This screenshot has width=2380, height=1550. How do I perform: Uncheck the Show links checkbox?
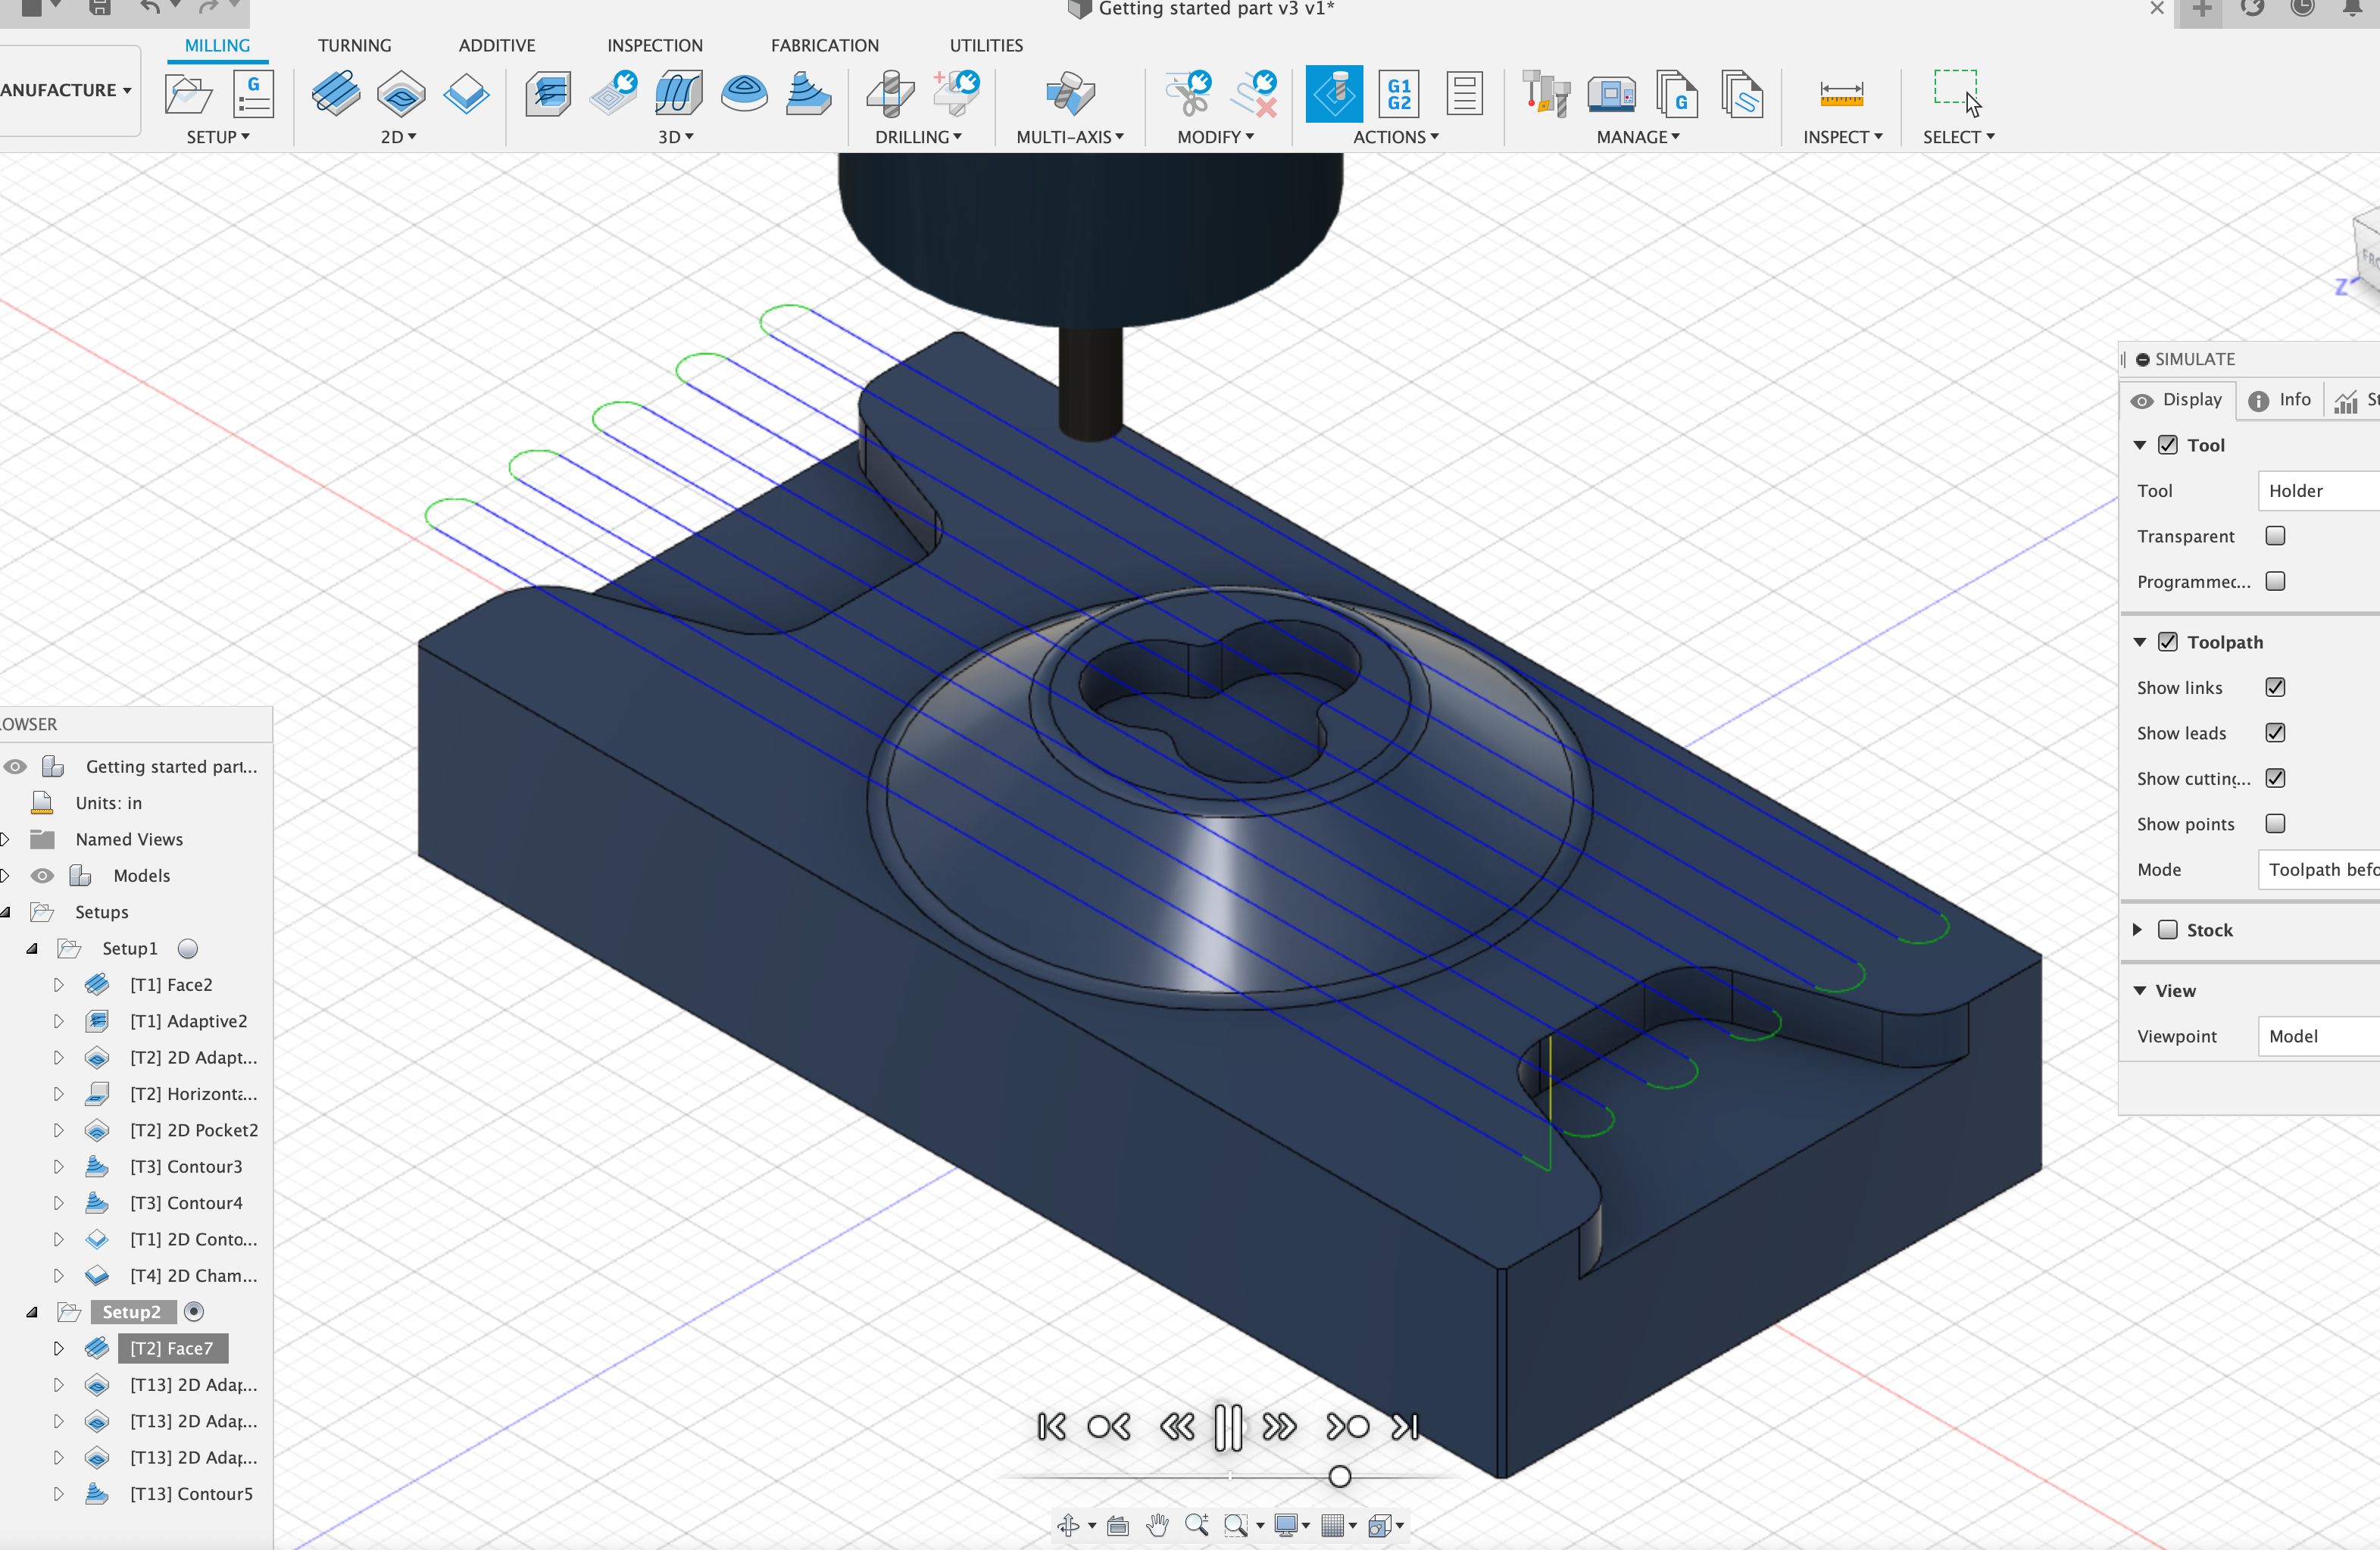[x=2275, y=687]
